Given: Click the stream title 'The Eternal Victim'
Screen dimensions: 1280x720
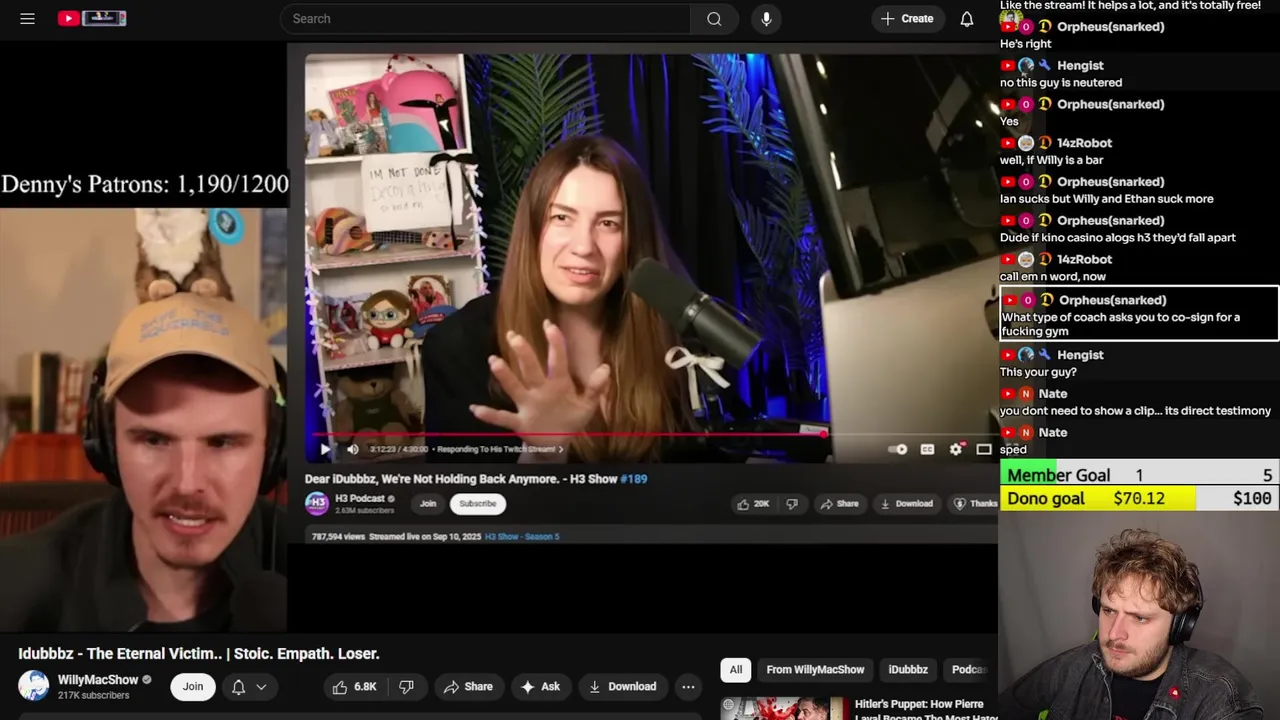Looking at the screenshot, I should (199, 654).
